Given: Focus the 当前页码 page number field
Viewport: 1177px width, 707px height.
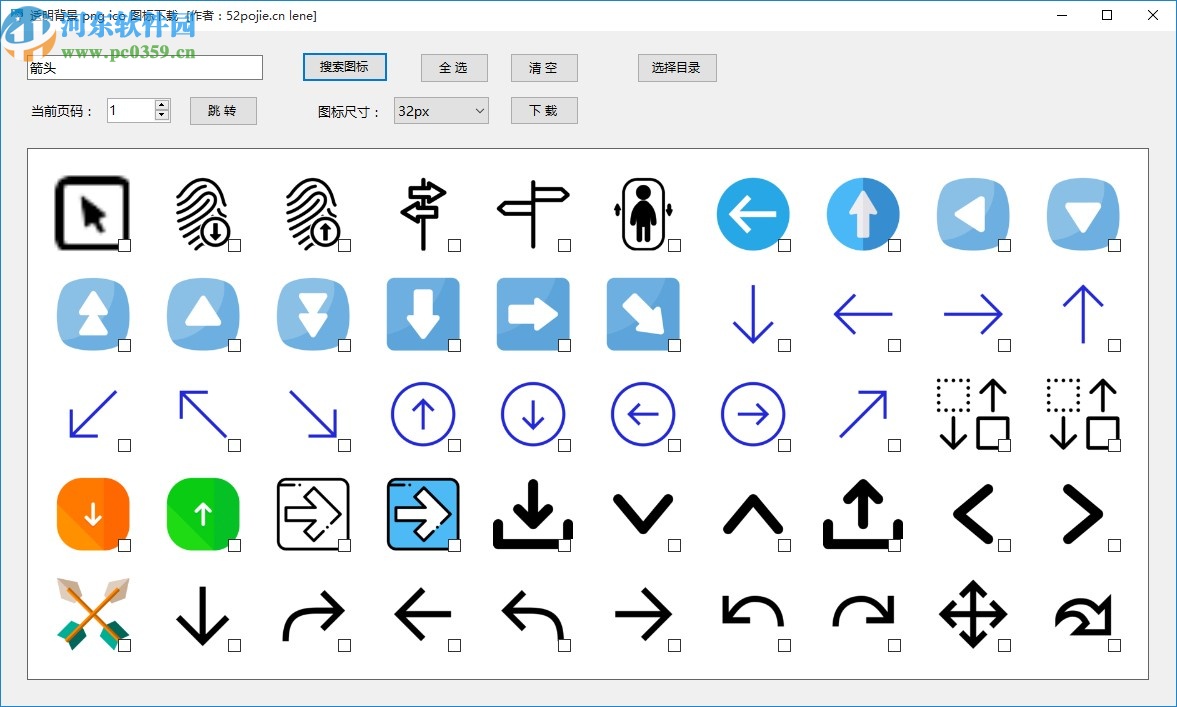Looking at the screenshot, I should point(131,110).
